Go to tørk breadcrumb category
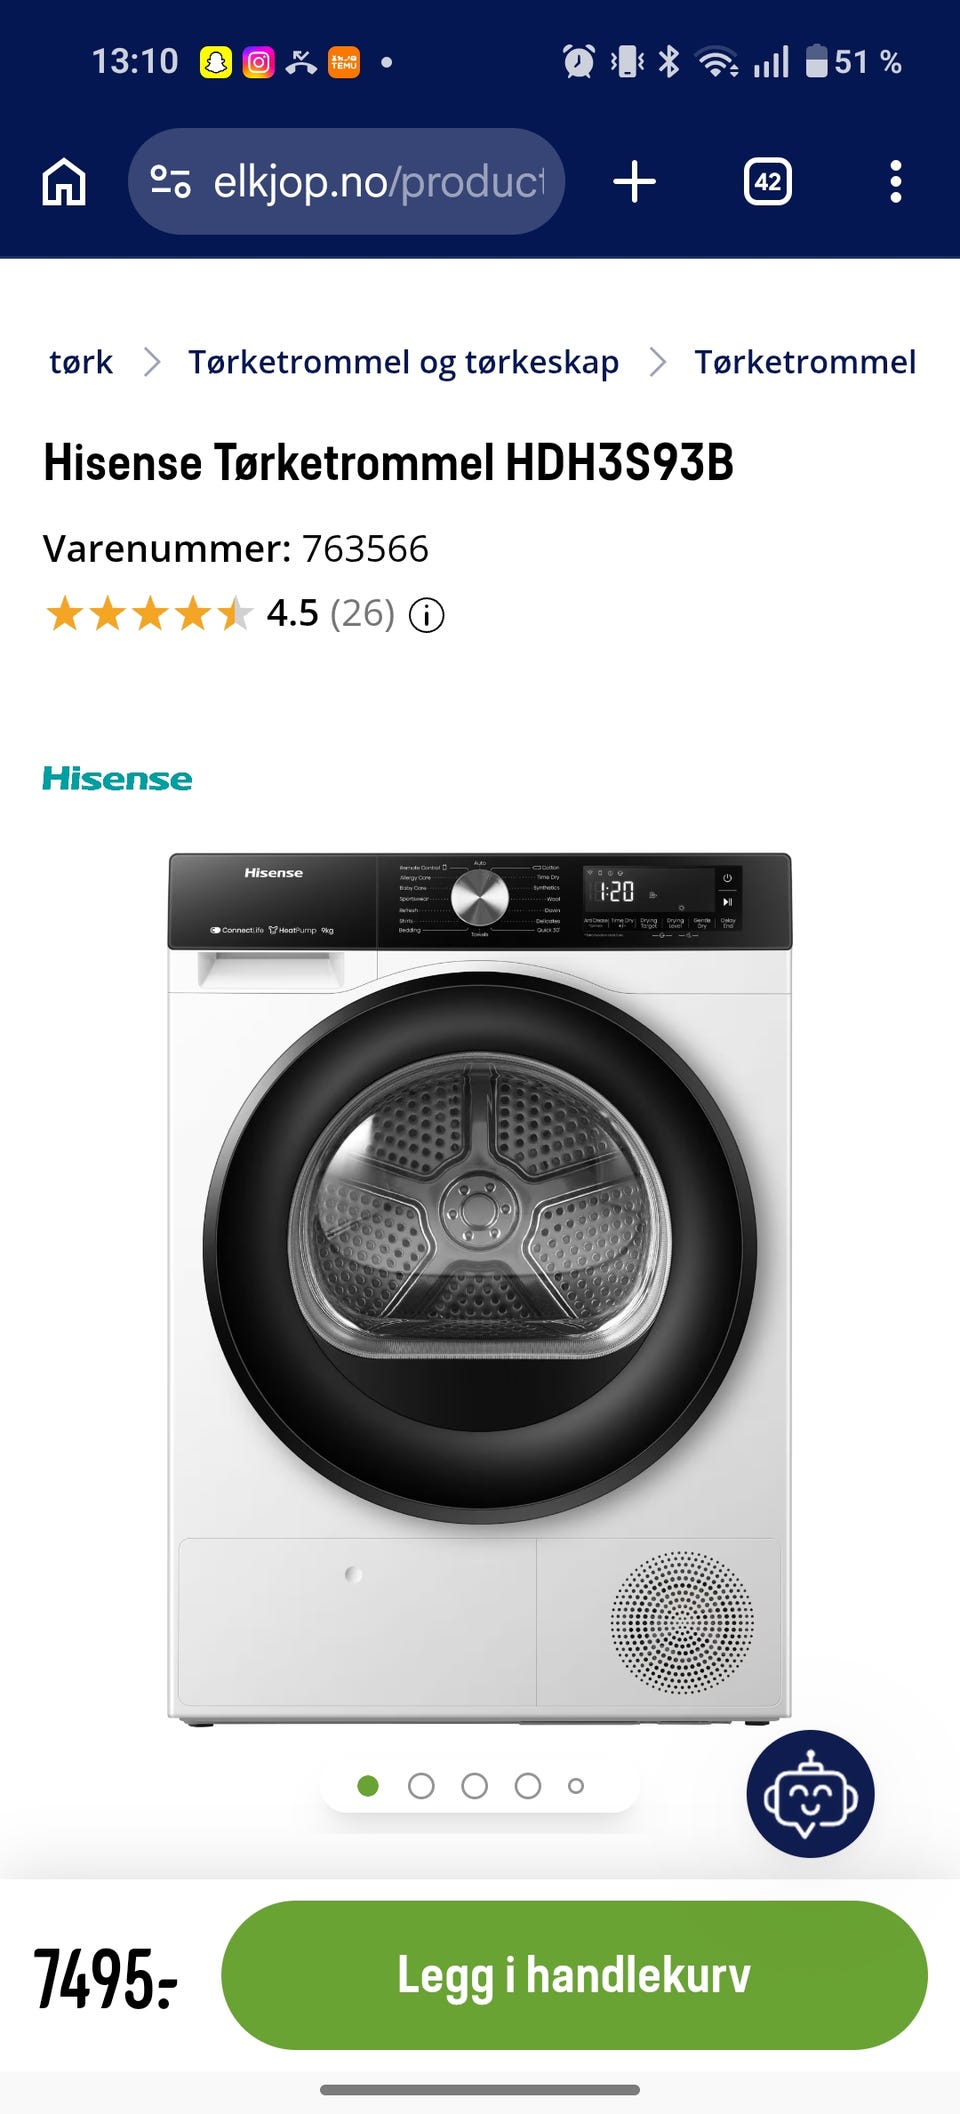The width and height of the screenshot is (960, 2114). [x=81, y=362]
